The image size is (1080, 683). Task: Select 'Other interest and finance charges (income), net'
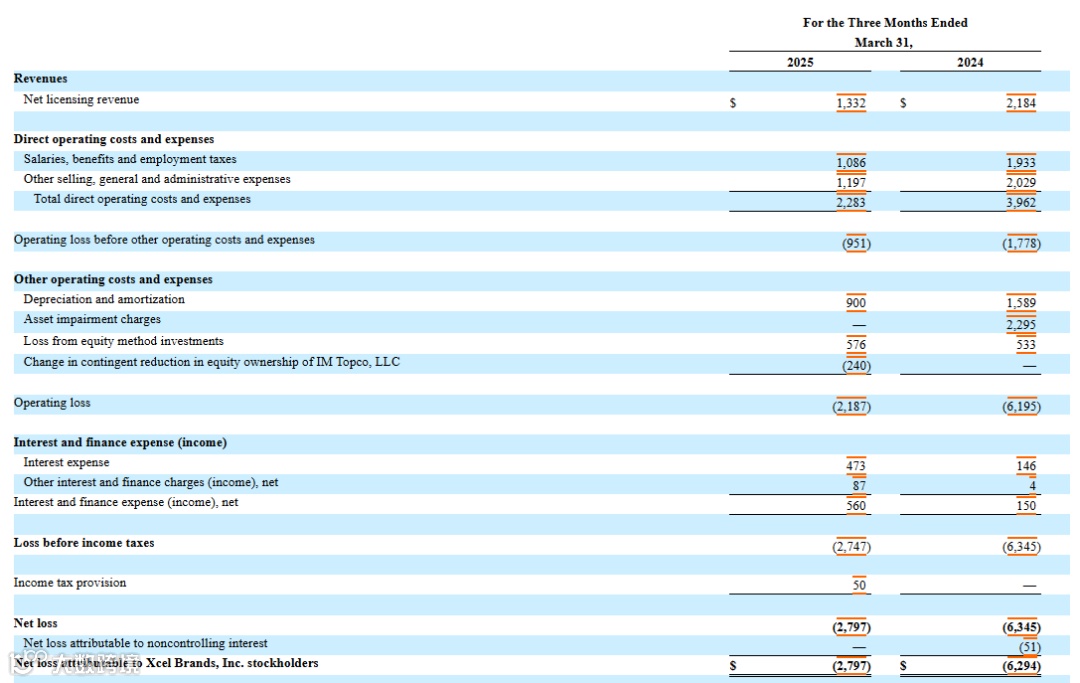tap(151, 483)
